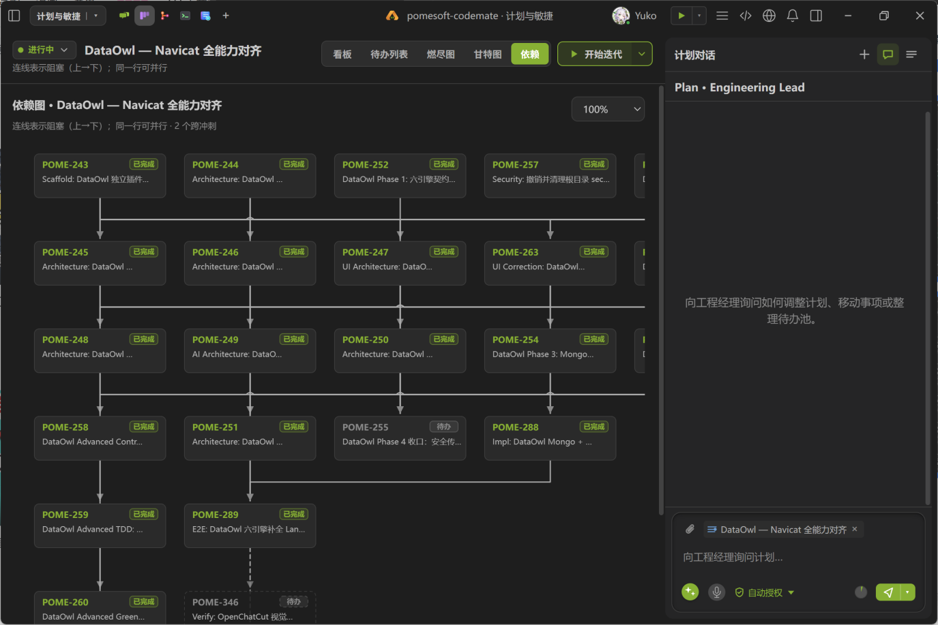Select the 依赖 tab
This screenshot has width=938, height=625.
tap(529, 54)
